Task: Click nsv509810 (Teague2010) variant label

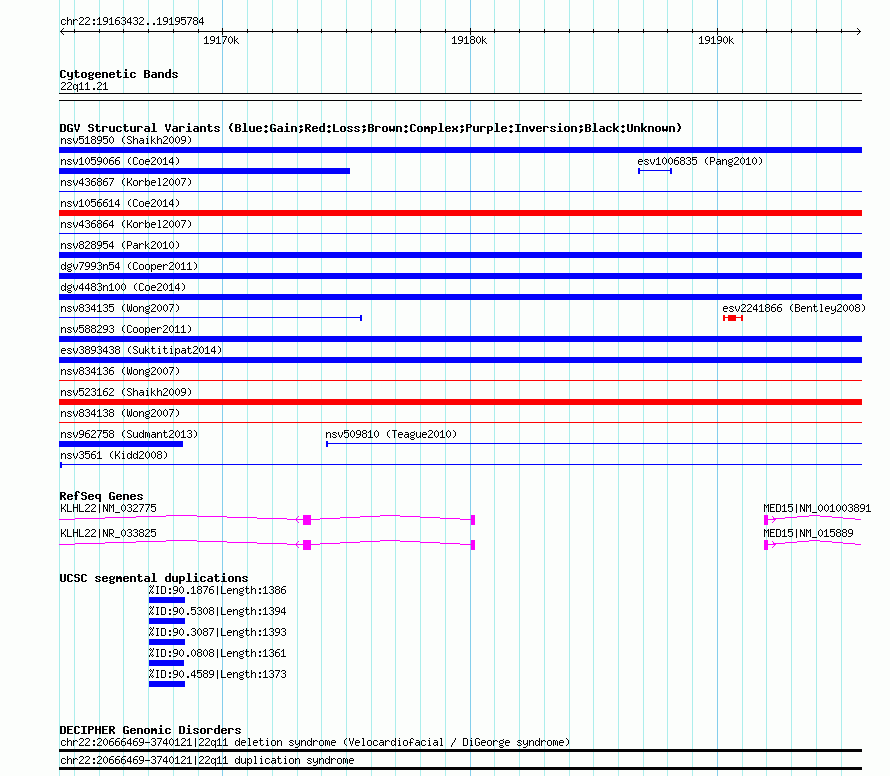Action: coord(391,434)
